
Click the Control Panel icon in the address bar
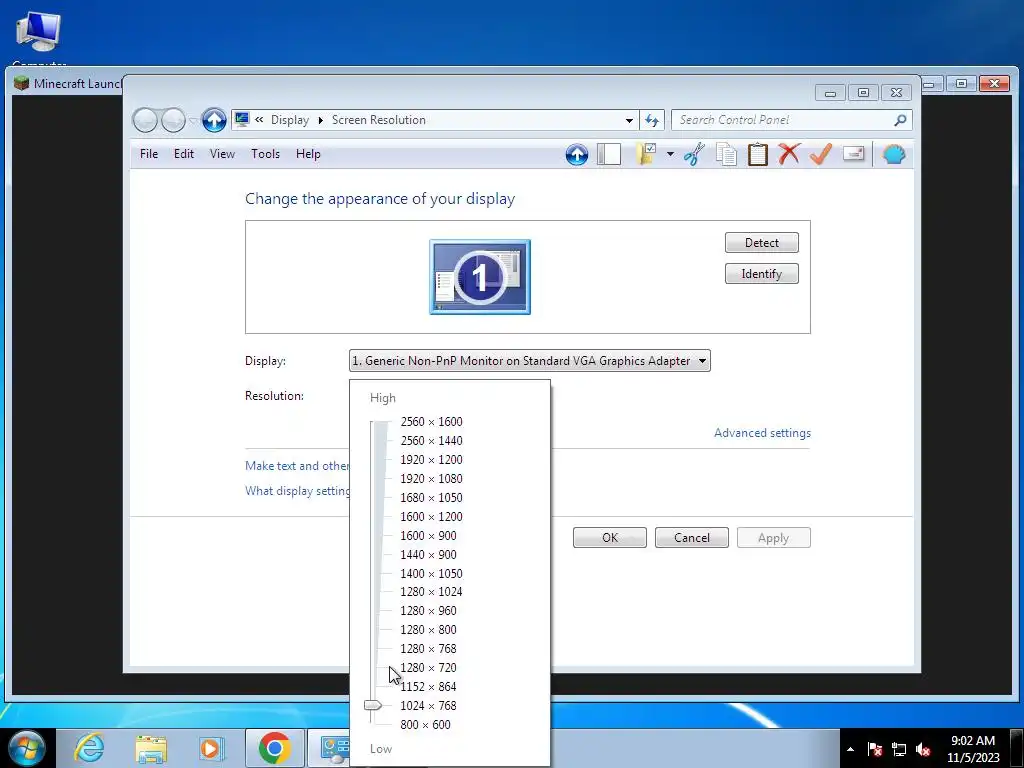click(x=242, y=120)
